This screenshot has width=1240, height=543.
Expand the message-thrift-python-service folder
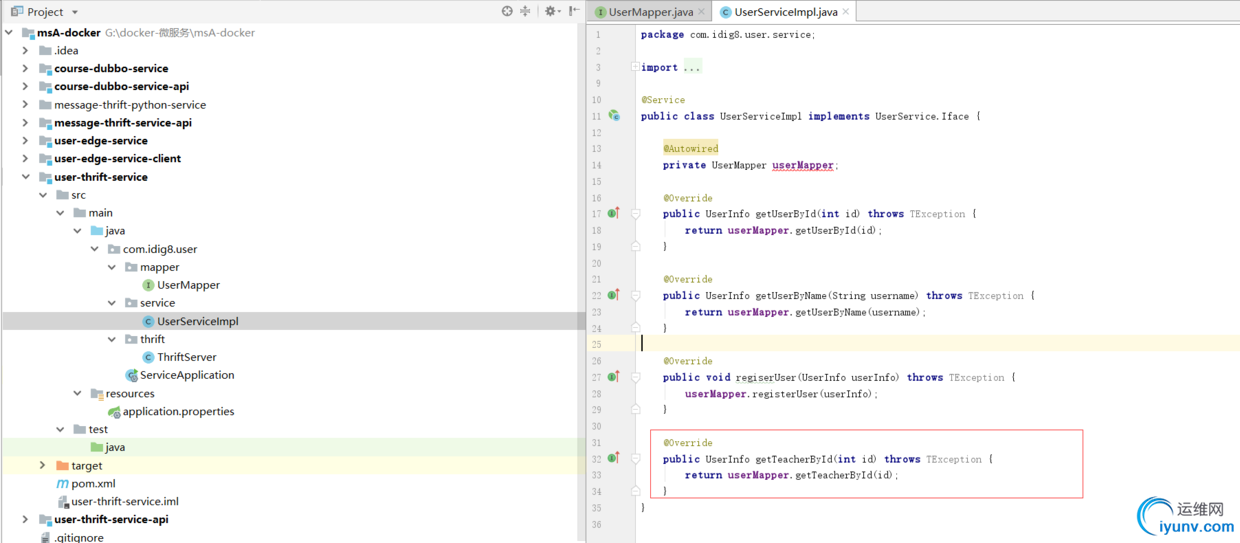26,105
